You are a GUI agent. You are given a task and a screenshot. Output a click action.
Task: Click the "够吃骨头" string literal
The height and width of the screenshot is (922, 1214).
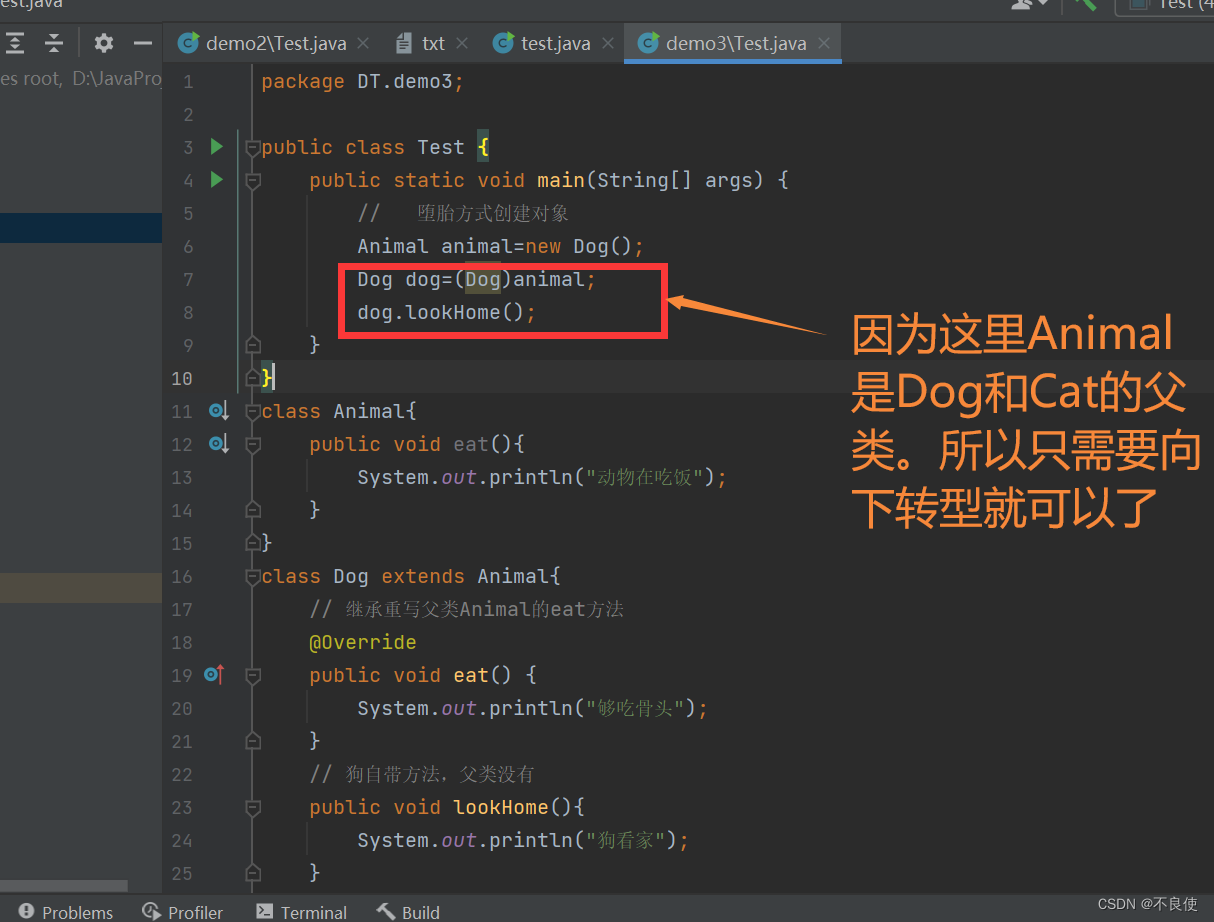[x=635, y=709]
